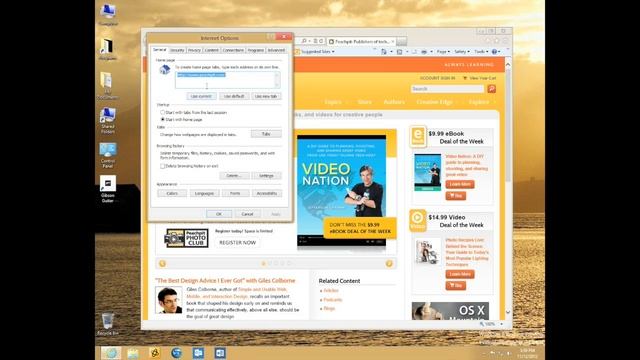The image size is (640, 360).
Task: Select 'Start with tabs from the last session'
Action: pos(162,112)
